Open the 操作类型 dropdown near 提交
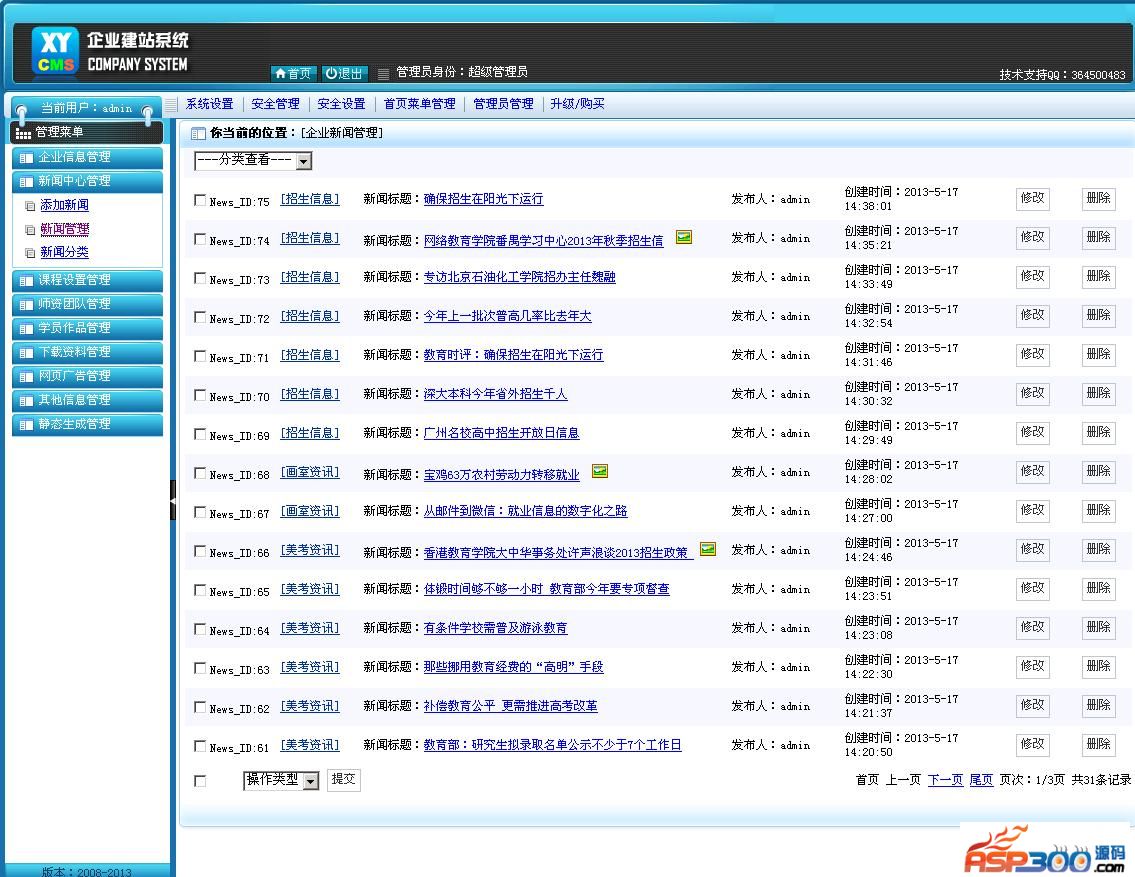The width and height of the screenshot is (1135, 877). click(280, 780)
